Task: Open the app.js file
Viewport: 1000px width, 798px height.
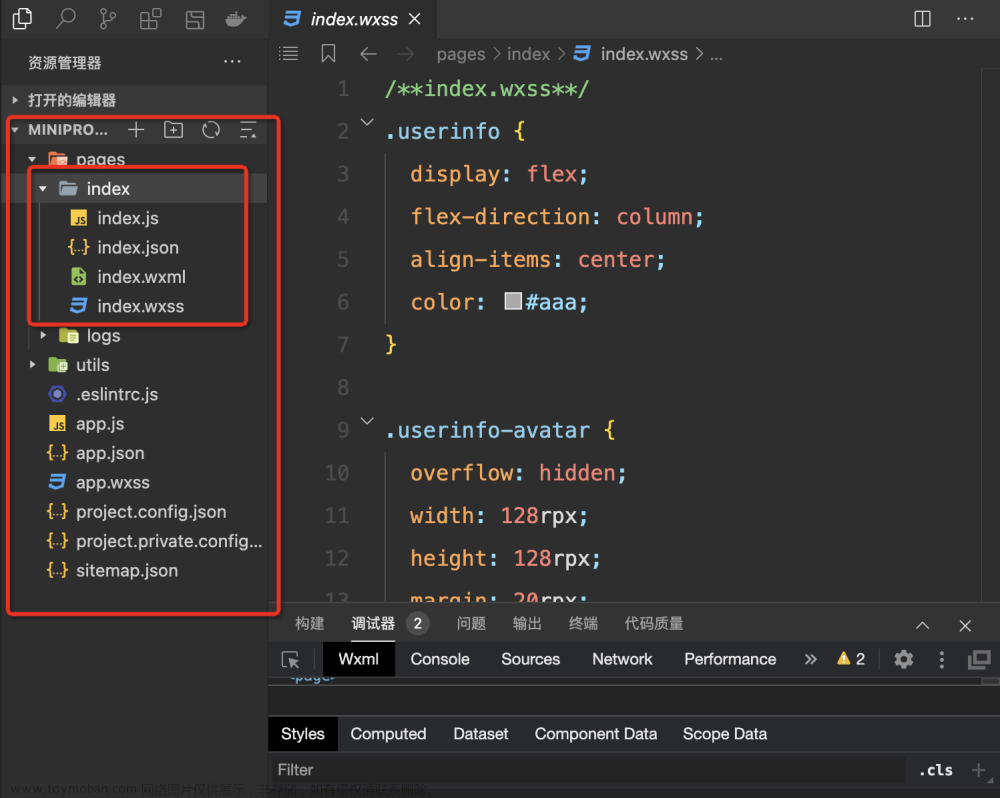Action: point(100,424)
